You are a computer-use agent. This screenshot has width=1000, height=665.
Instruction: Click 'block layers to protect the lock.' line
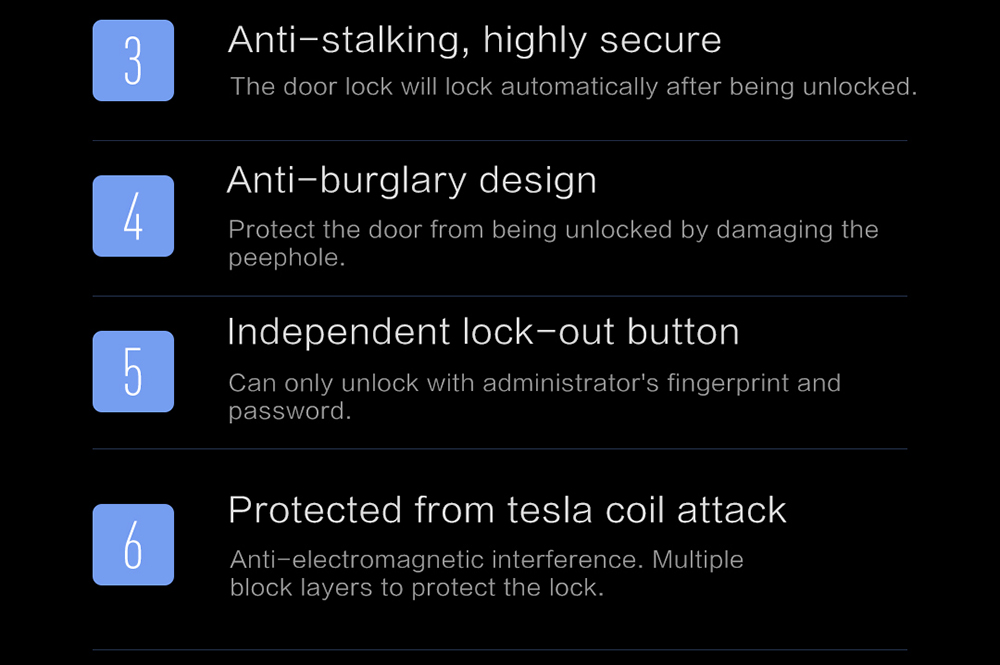point(416,588)
